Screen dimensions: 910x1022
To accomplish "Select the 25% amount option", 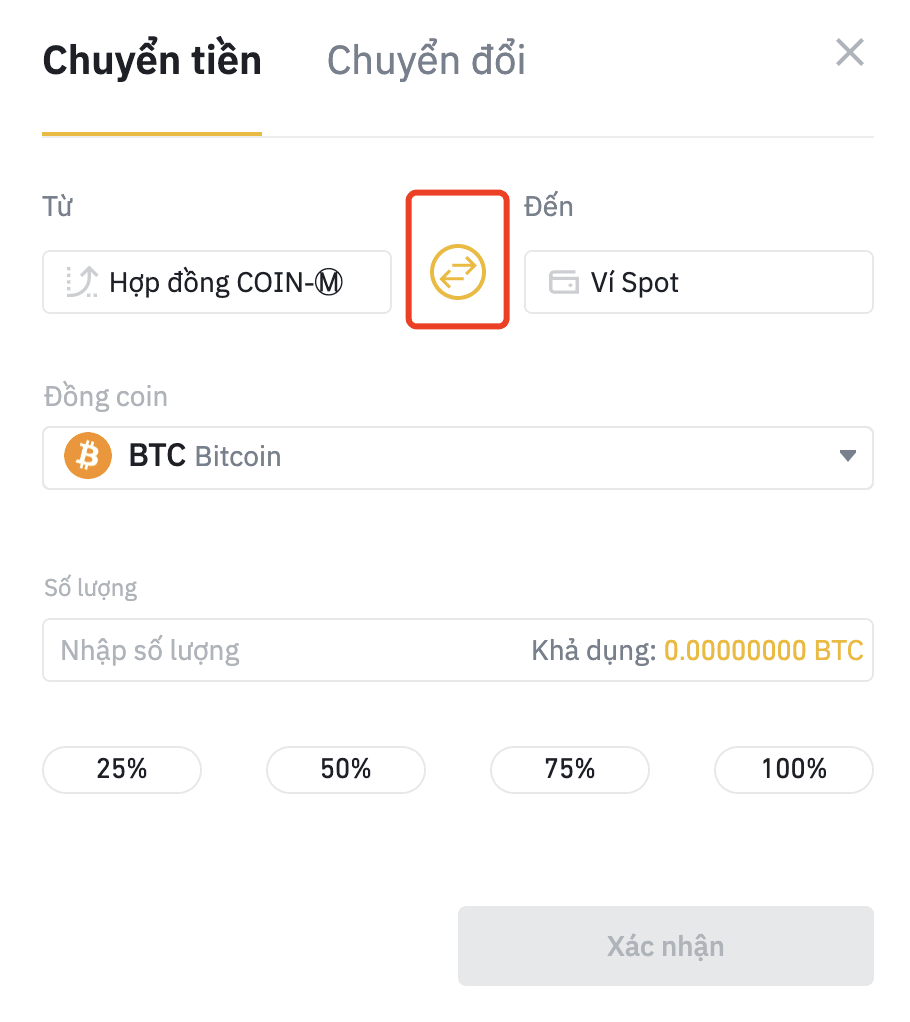I will coord(122,770).
